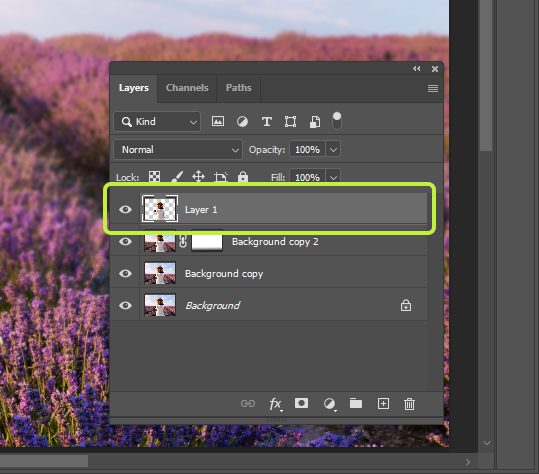The height and width of the screenshot is (474, 539).
Task: Click the horizontal scrollbar thumb
Action: tap(44, 461)
